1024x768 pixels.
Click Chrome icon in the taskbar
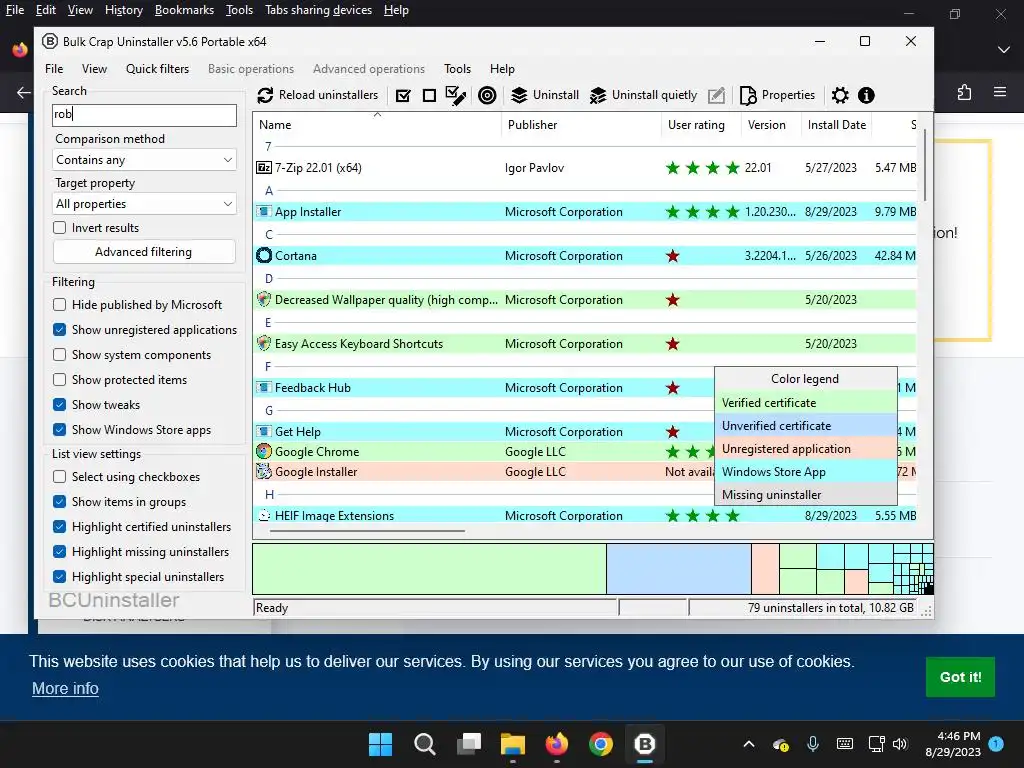(x=601, y=744)
